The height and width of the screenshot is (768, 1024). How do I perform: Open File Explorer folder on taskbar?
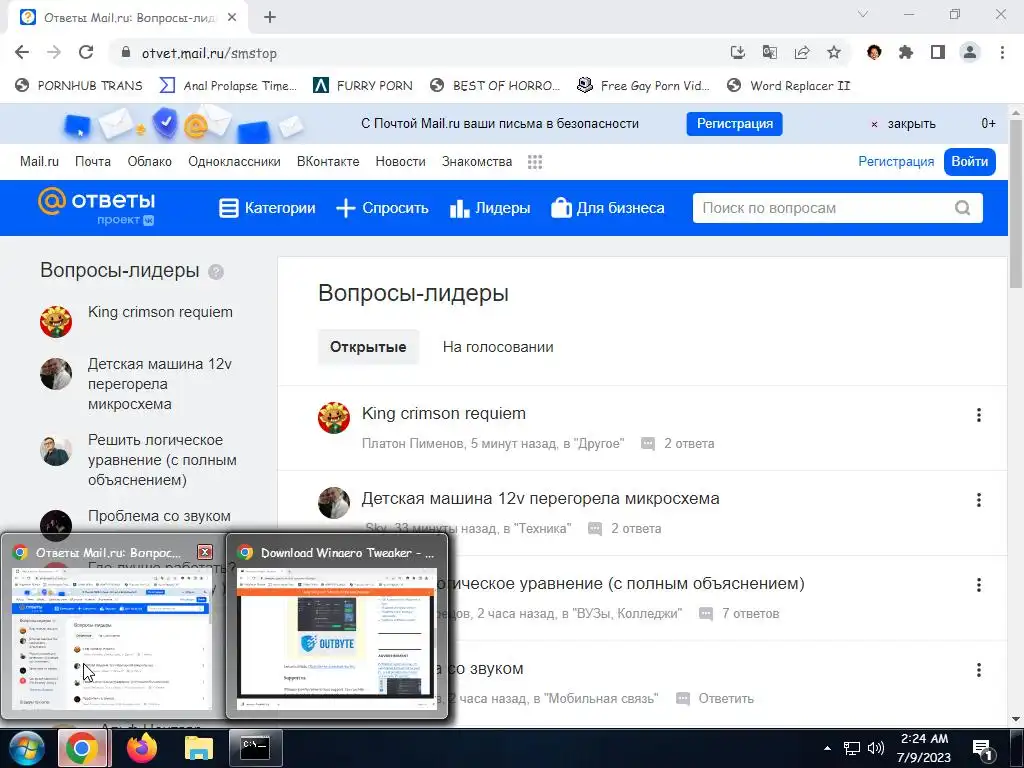coord(199,748)
